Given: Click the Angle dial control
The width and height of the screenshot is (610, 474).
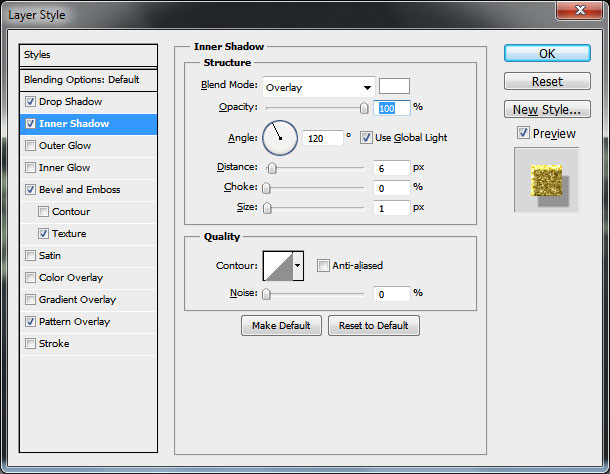Looking at the screenshot, I should pos(280,138).
